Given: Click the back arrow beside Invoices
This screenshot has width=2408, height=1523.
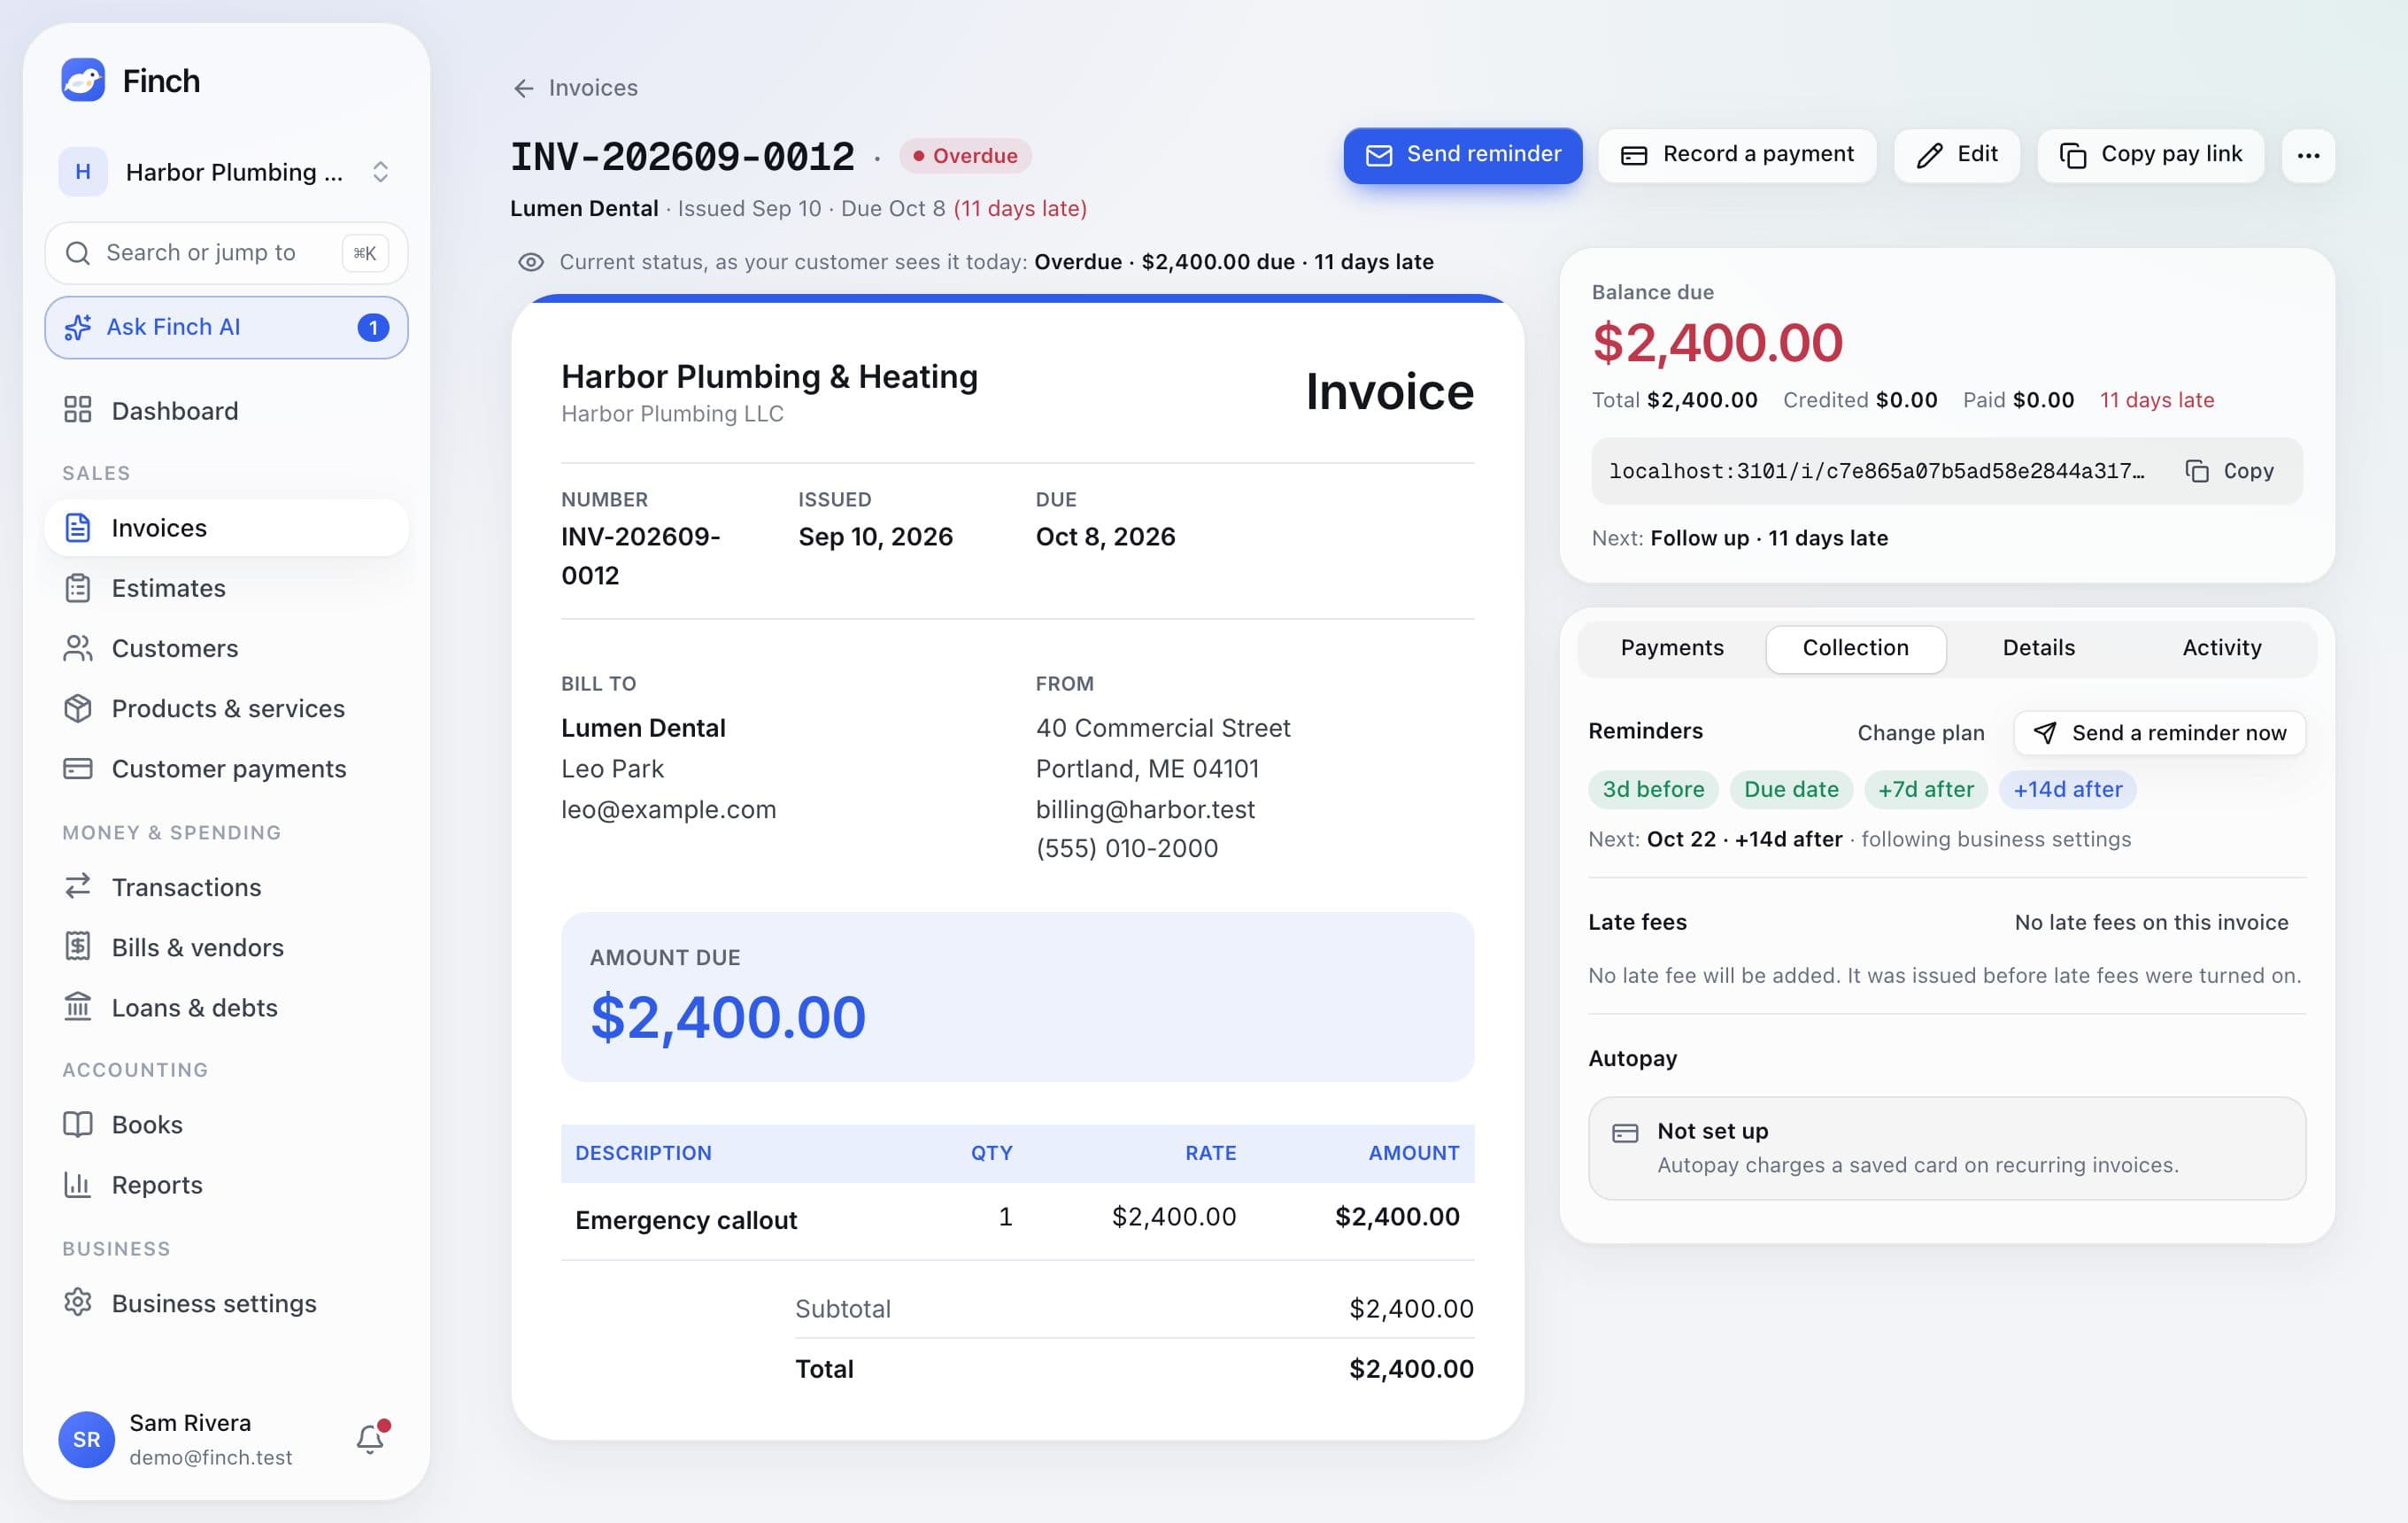Looking at the screenshot, I should tap(523, 89).
